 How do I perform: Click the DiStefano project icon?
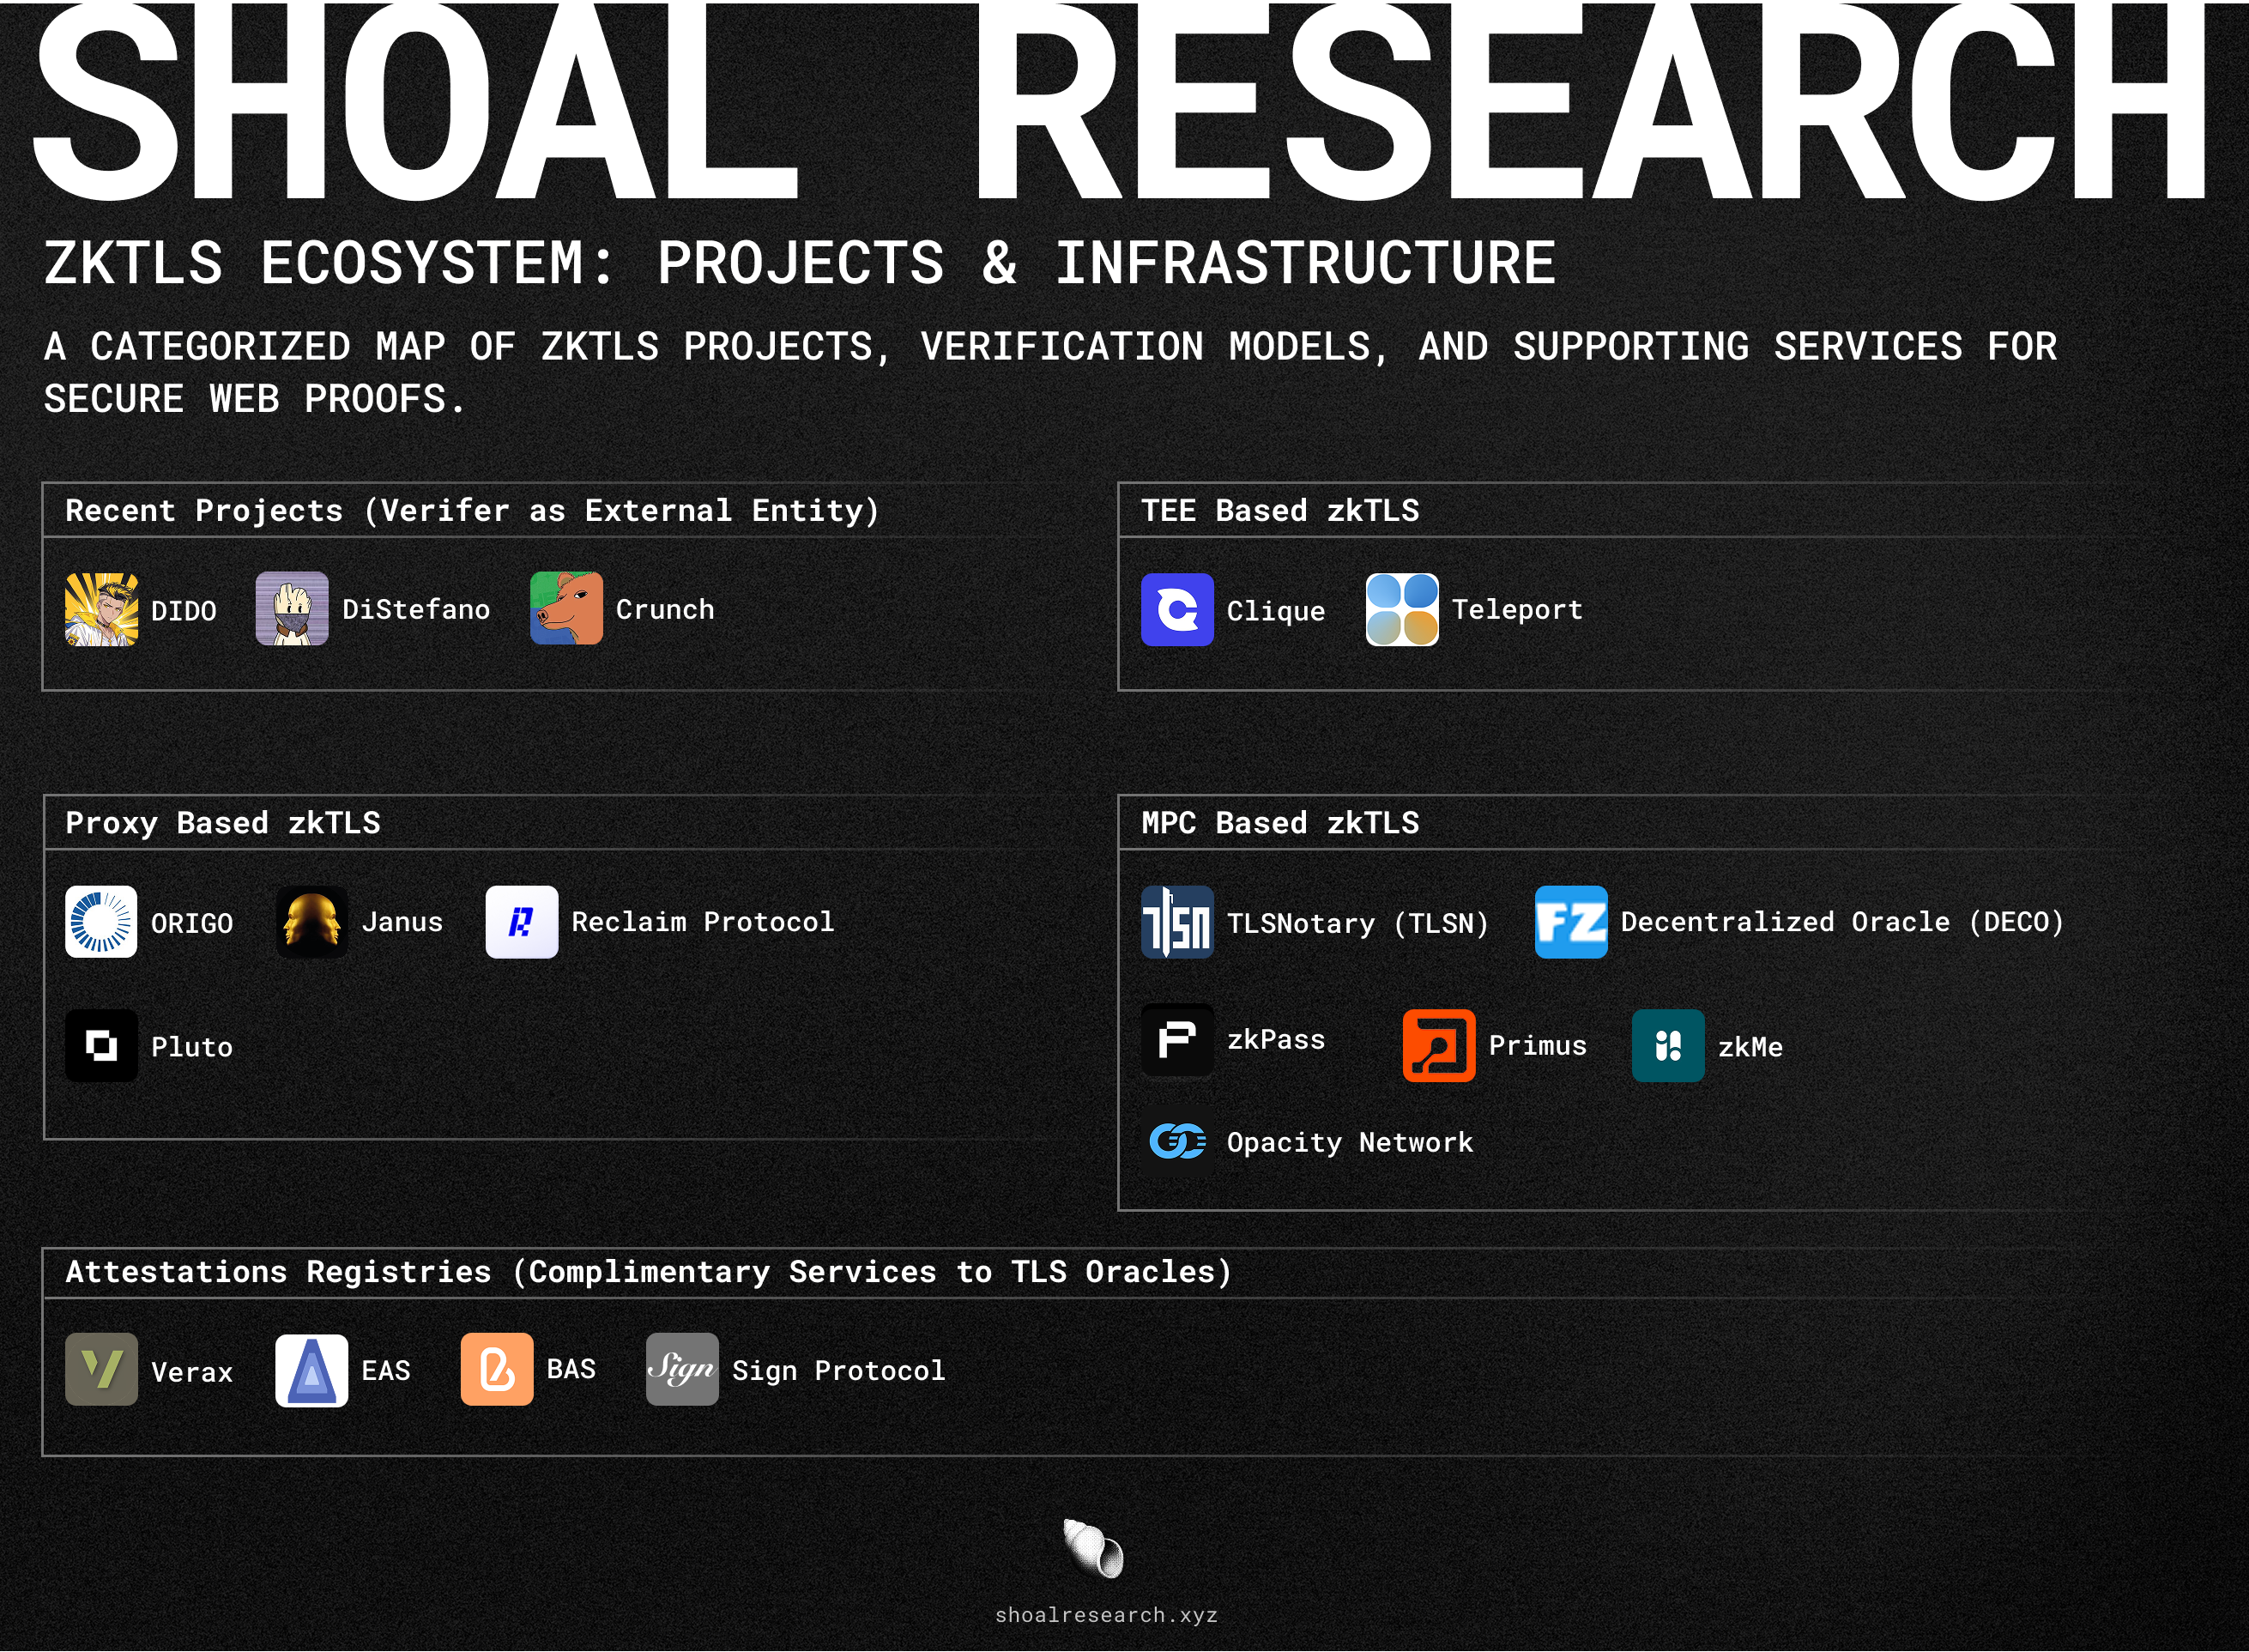tap(292, 609)
